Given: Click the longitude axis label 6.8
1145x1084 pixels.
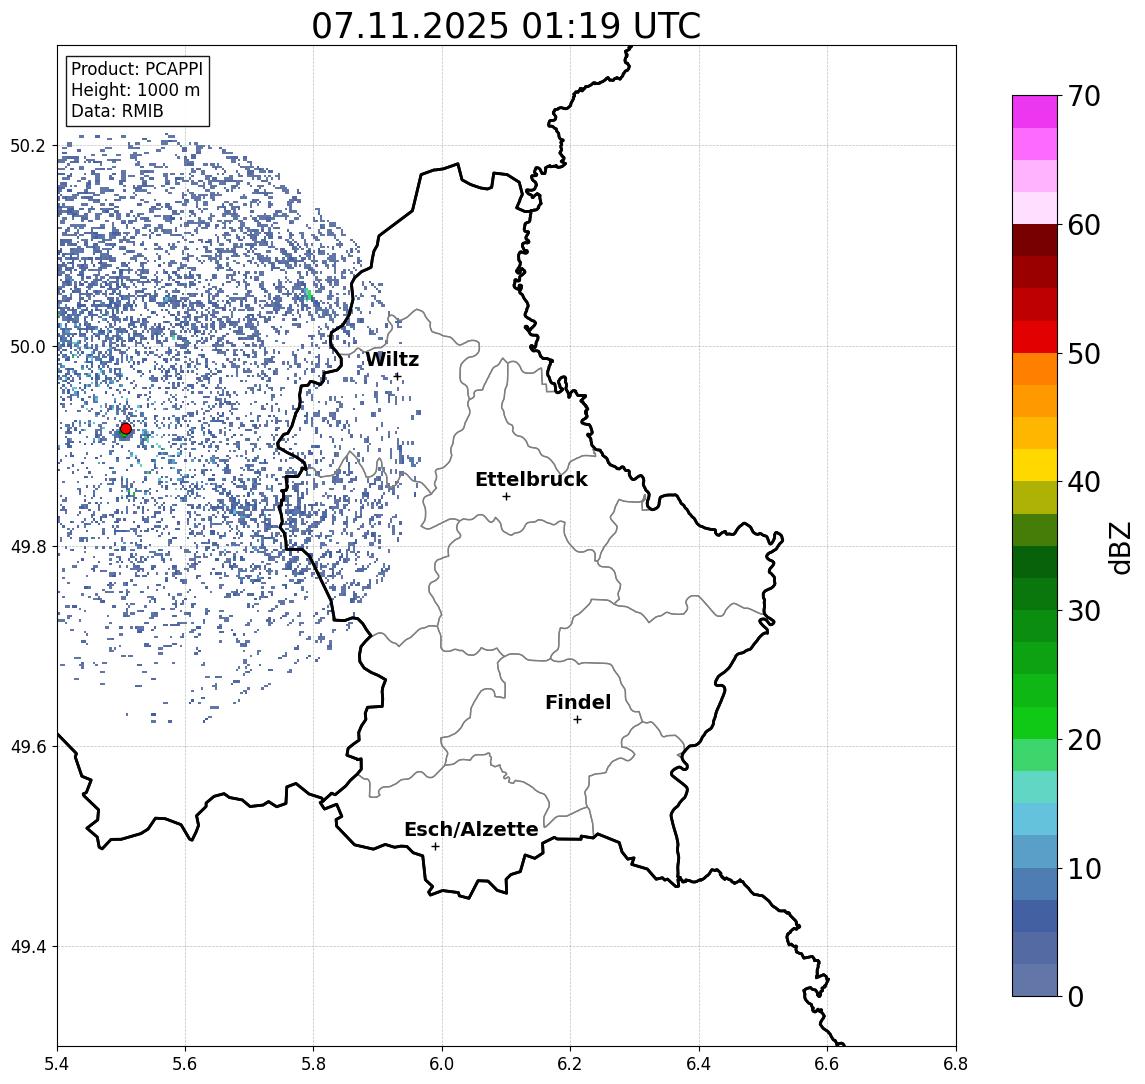Looking at the screenshot, I should pos(956,1064).
